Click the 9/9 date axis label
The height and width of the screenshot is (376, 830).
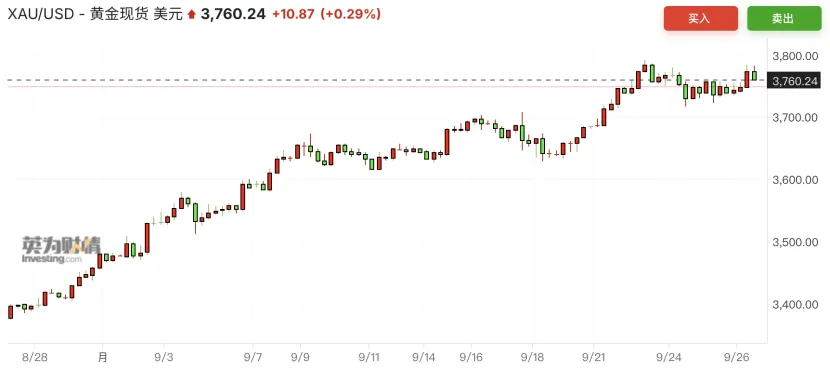coord(300,357)
